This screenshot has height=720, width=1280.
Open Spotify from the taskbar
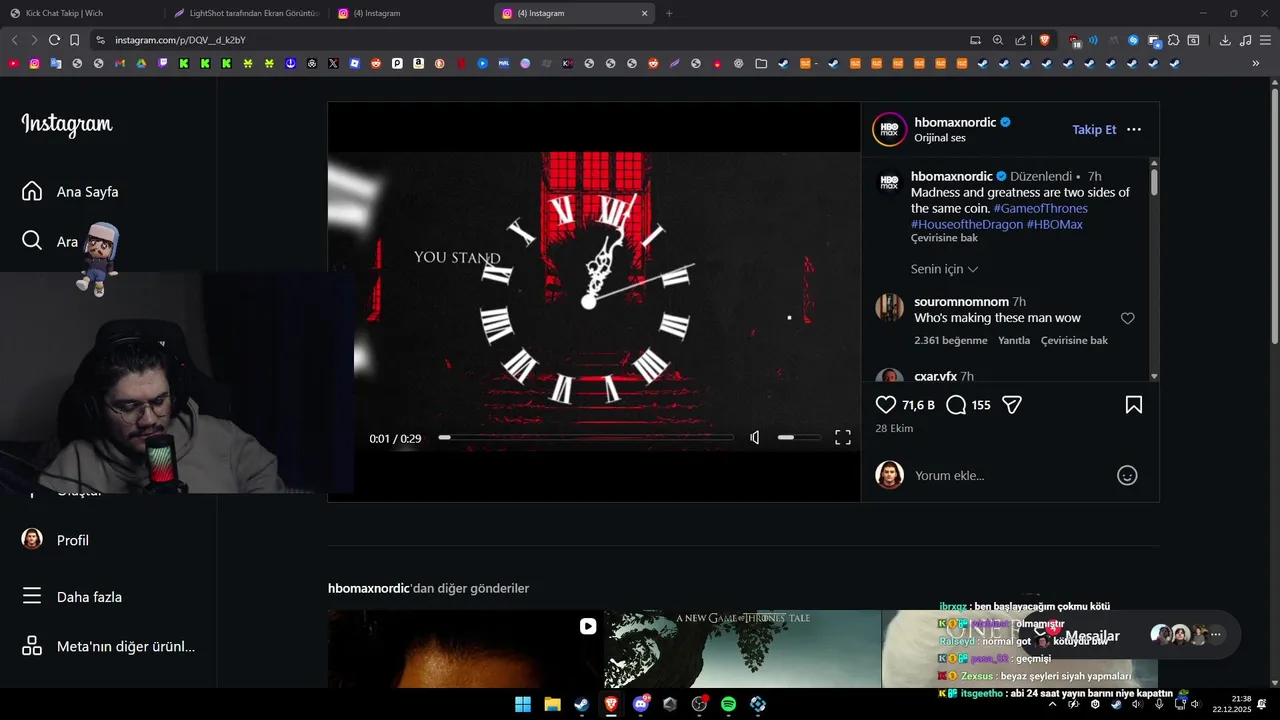[x=728, y=704]
